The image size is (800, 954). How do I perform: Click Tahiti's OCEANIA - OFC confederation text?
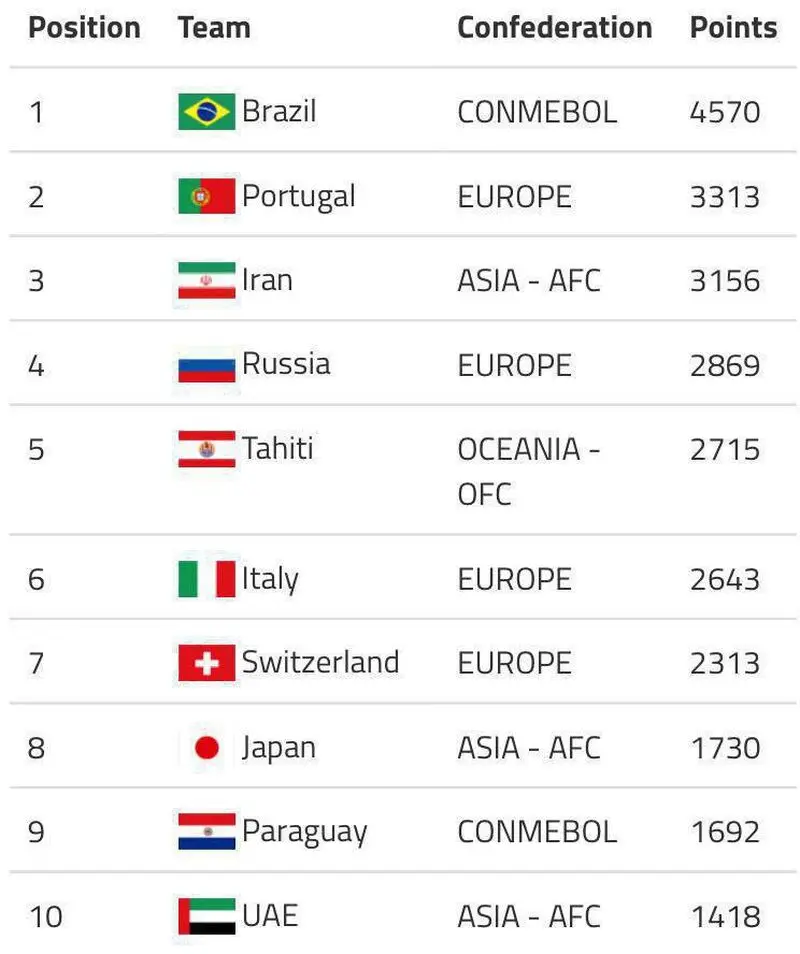(x=529, y=472)
